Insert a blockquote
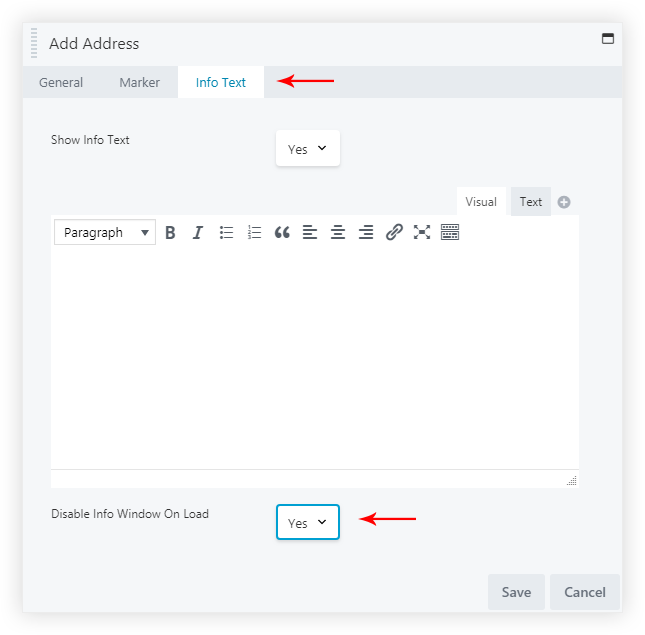Viewport: 645px width, 635px height. [282, 232]
